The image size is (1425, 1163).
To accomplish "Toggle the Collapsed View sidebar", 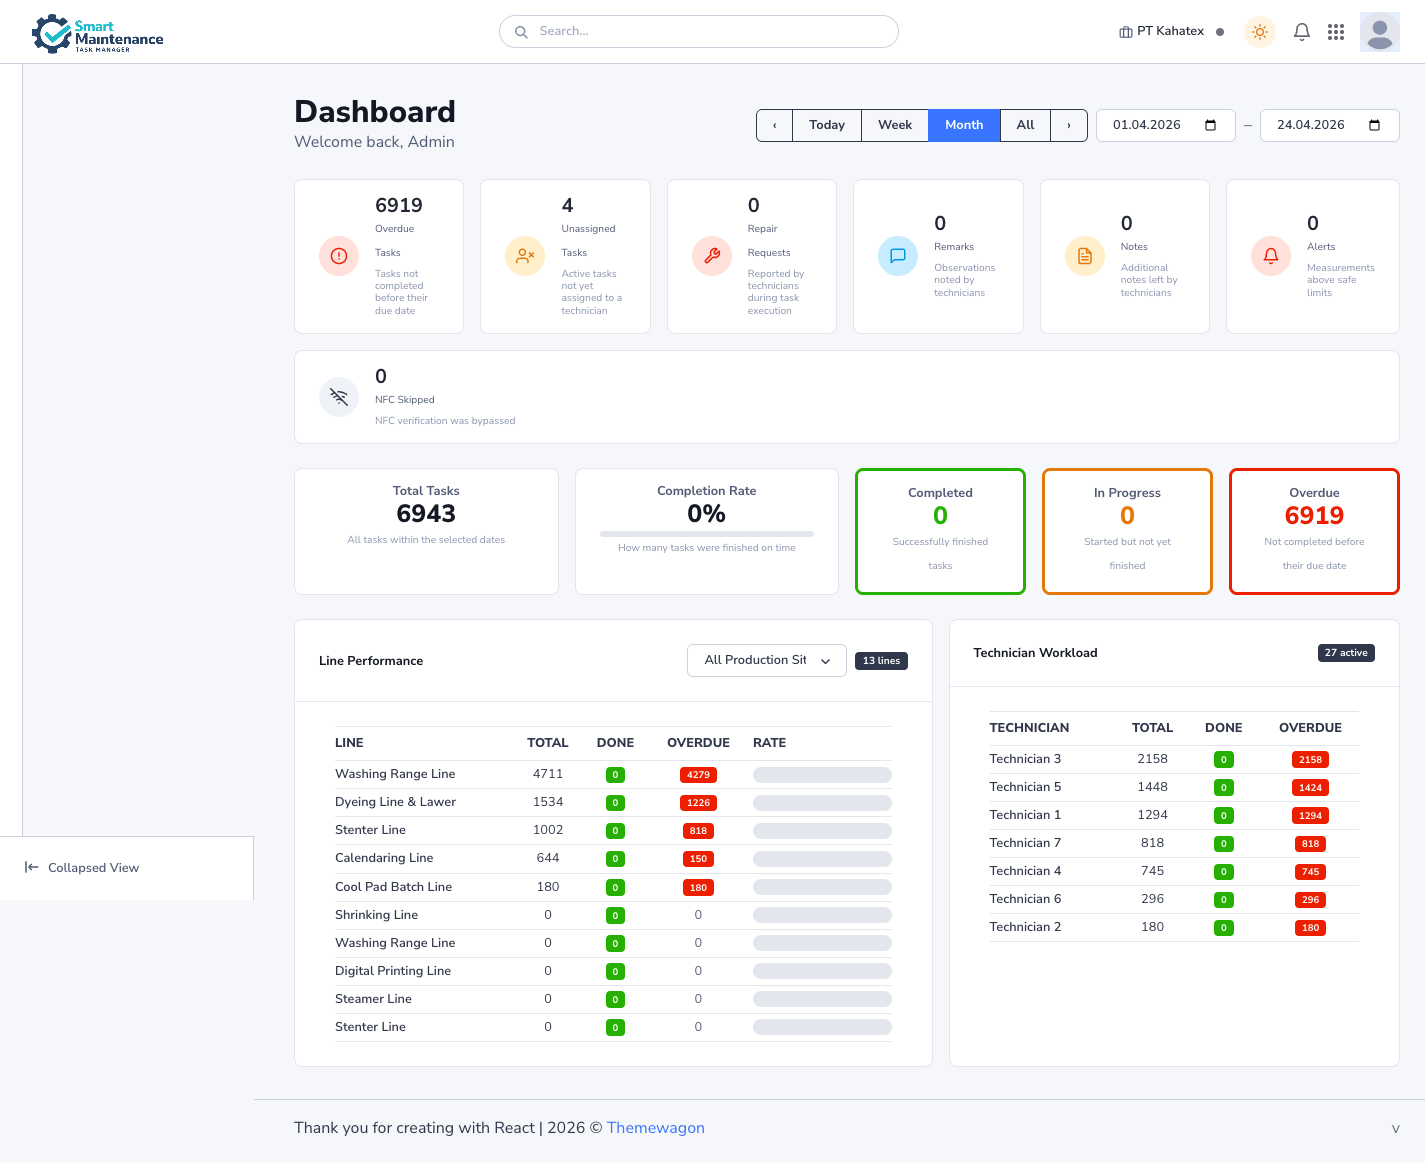I will (82, 868).
